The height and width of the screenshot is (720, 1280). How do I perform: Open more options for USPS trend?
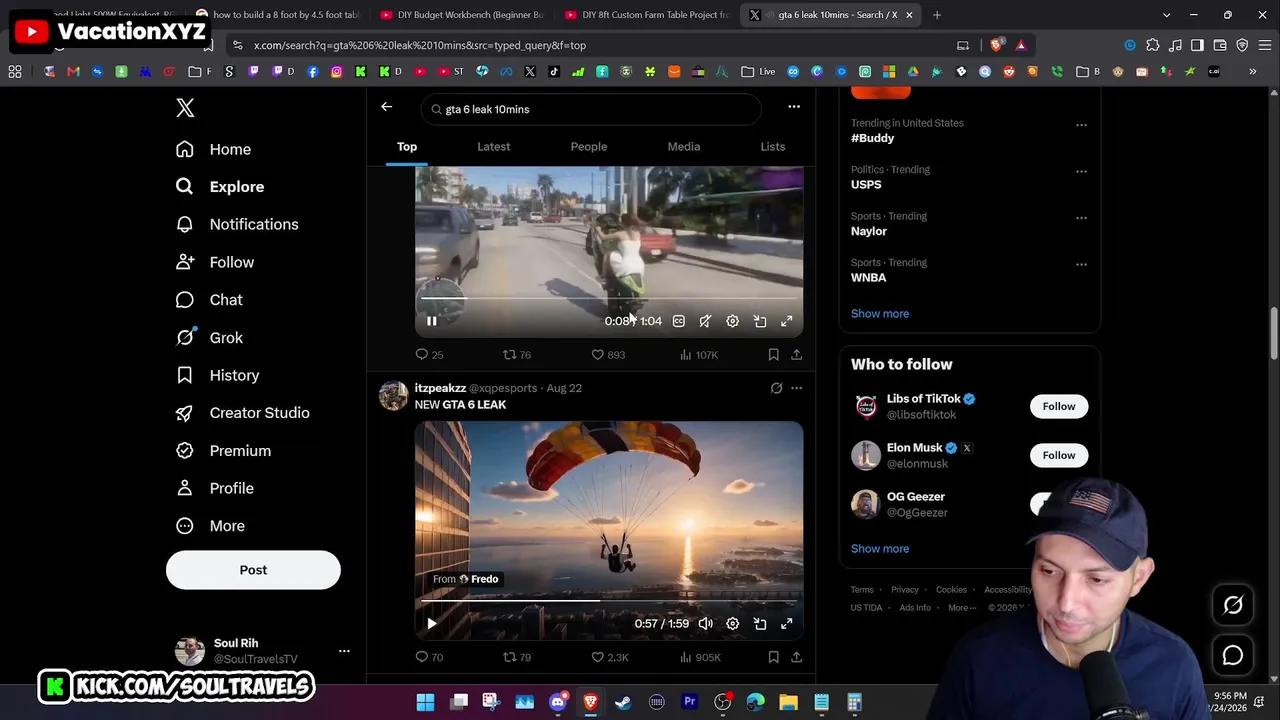coord(1081,171)
